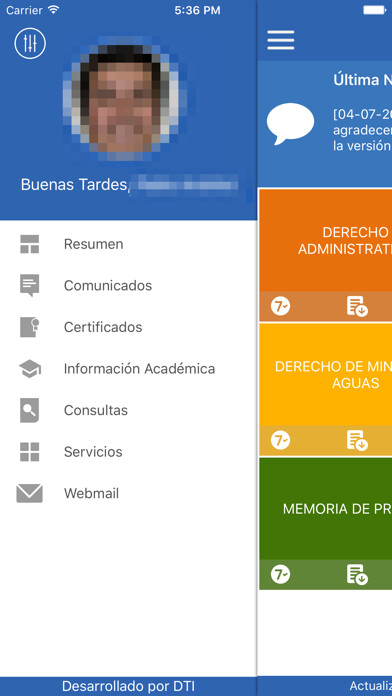Tap grades icon under Memoria de Prueba
392x696 pixels.
281,575
